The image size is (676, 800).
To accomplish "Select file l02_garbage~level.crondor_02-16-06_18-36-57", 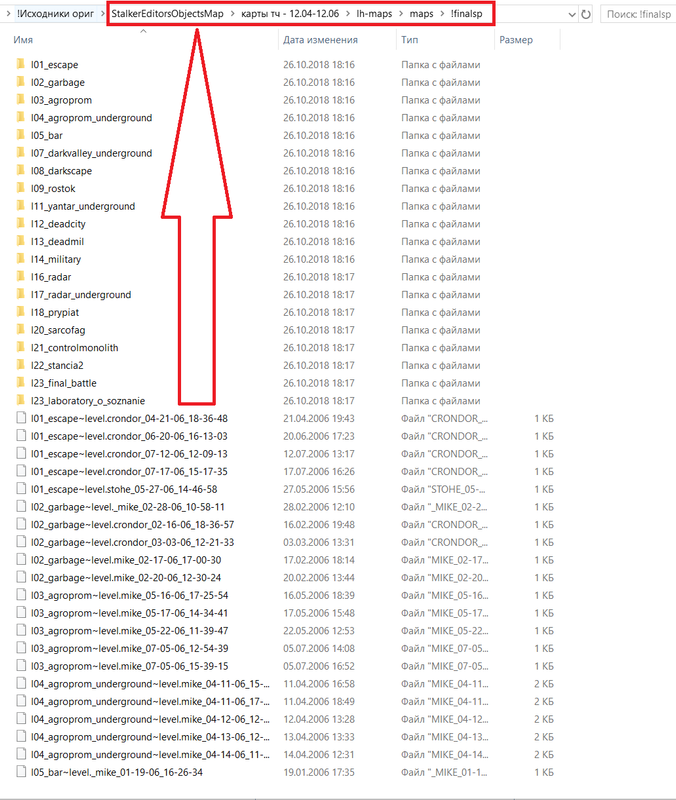I will (132, 524).
